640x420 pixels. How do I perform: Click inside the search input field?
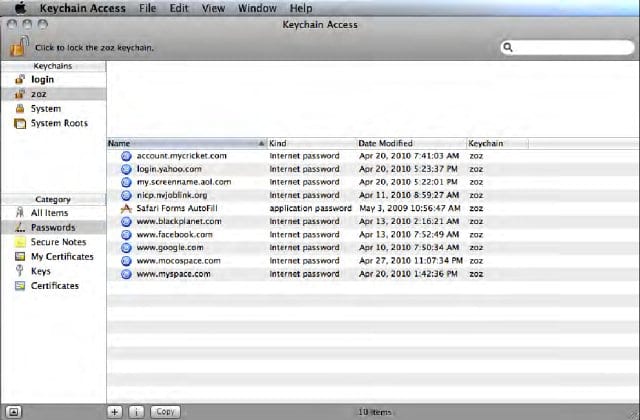pyautogui.click(x=567, y=47)
